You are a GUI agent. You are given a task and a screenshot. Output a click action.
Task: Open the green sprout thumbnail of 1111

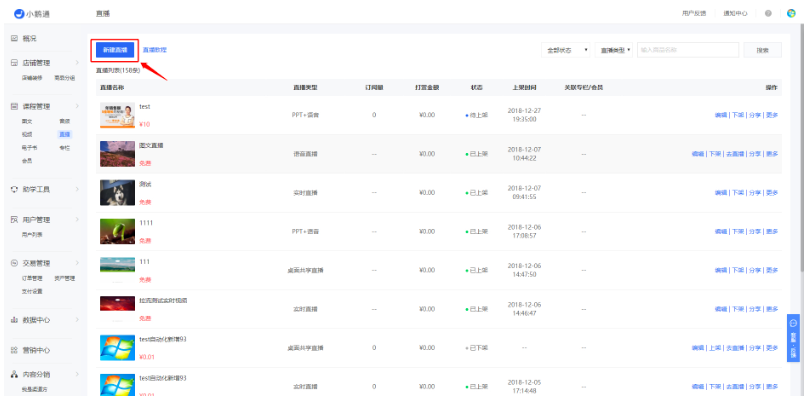pyautogui.click(x=118, y=232)
